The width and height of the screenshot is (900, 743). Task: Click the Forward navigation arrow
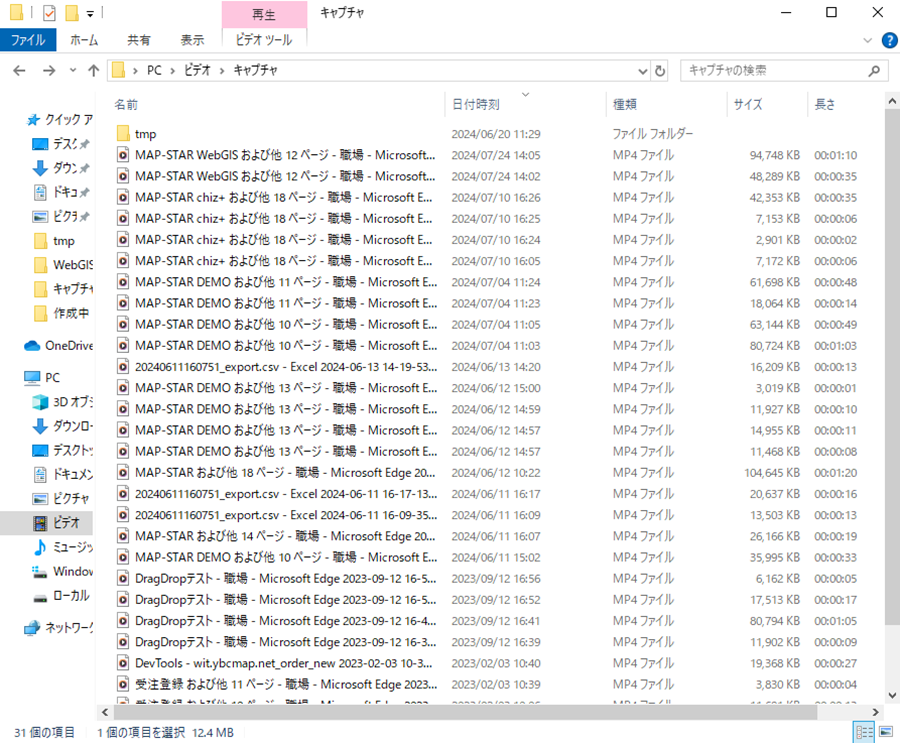[49, 71]
